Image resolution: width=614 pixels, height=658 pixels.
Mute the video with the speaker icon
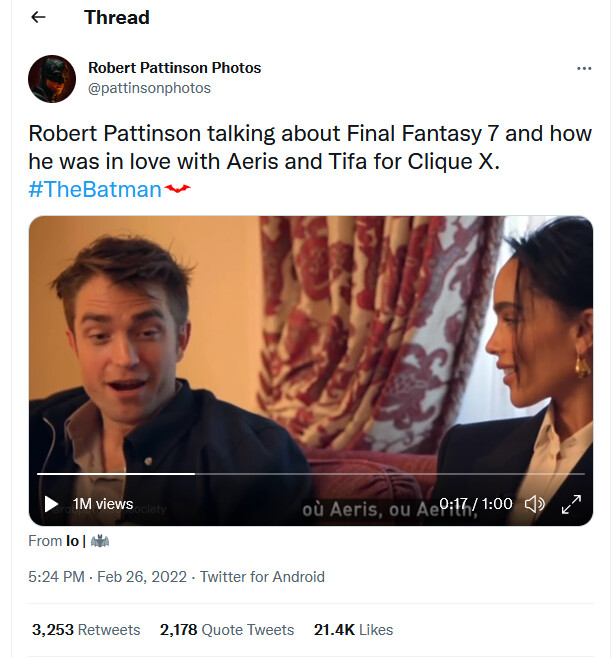point(535,504)
